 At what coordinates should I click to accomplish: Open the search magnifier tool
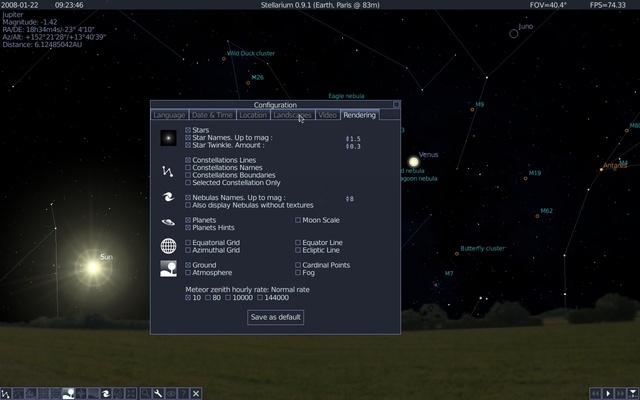[145, 393]
